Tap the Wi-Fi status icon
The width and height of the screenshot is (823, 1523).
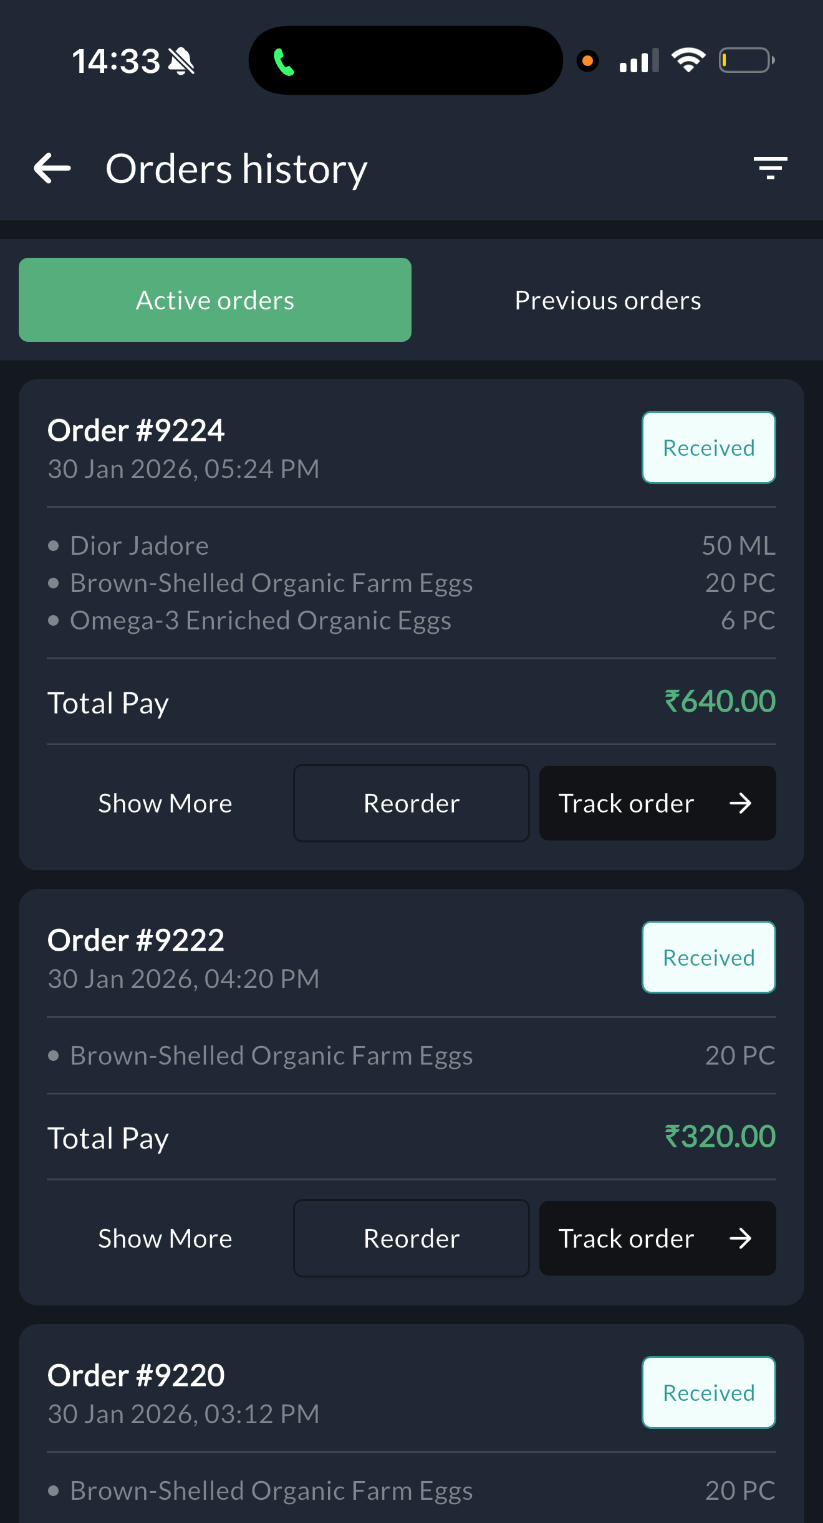pyautogui.click(x=688, y=61)
